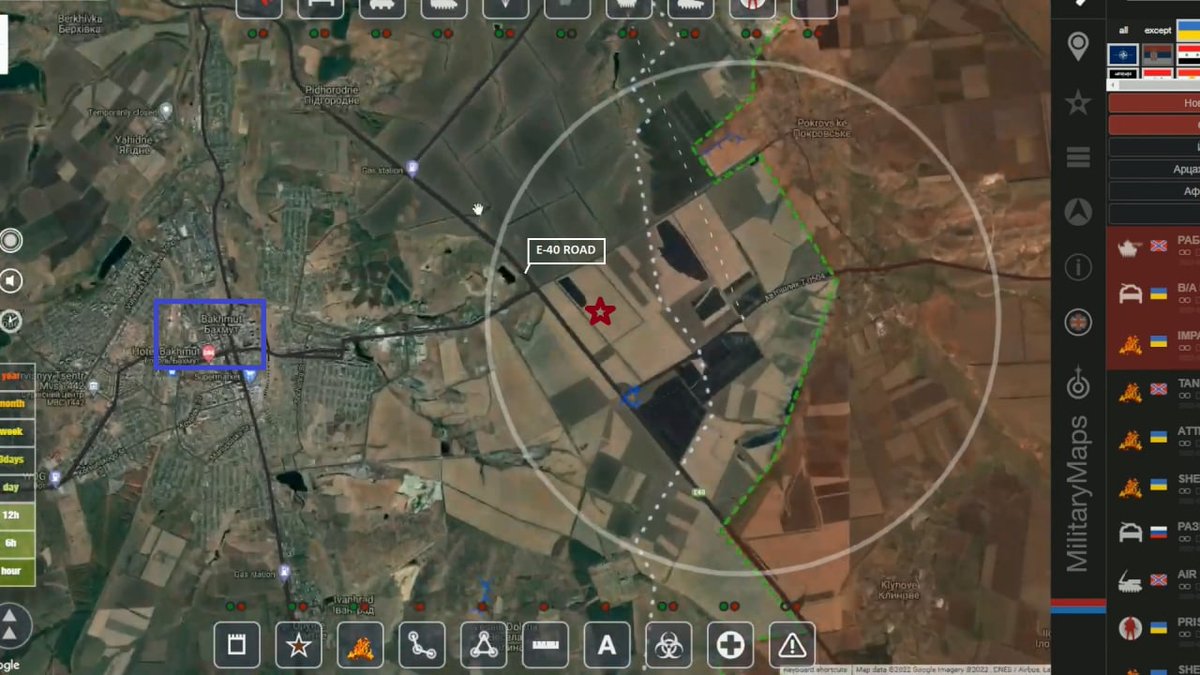
Task: Open the TAN event row
Action: click(x=1153, y=391)
